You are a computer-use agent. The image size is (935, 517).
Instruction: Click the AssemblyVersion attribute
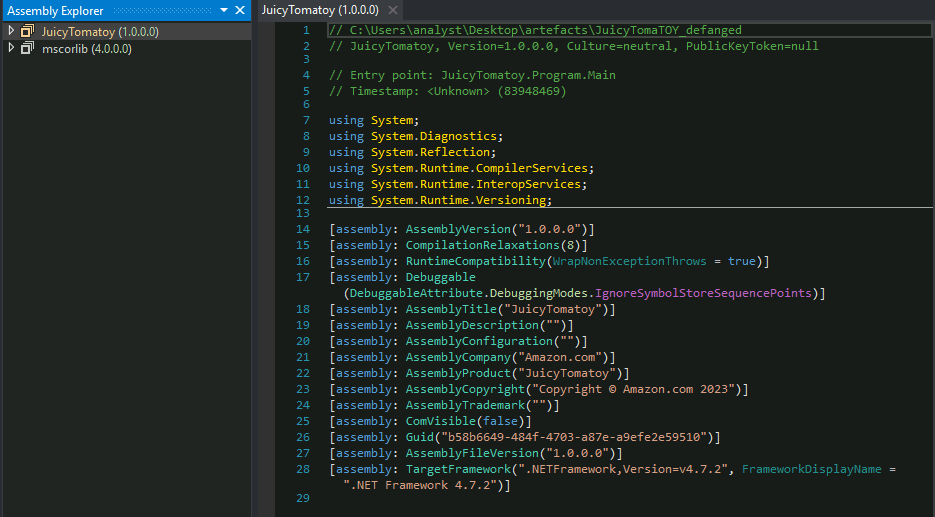pos(458,230)
